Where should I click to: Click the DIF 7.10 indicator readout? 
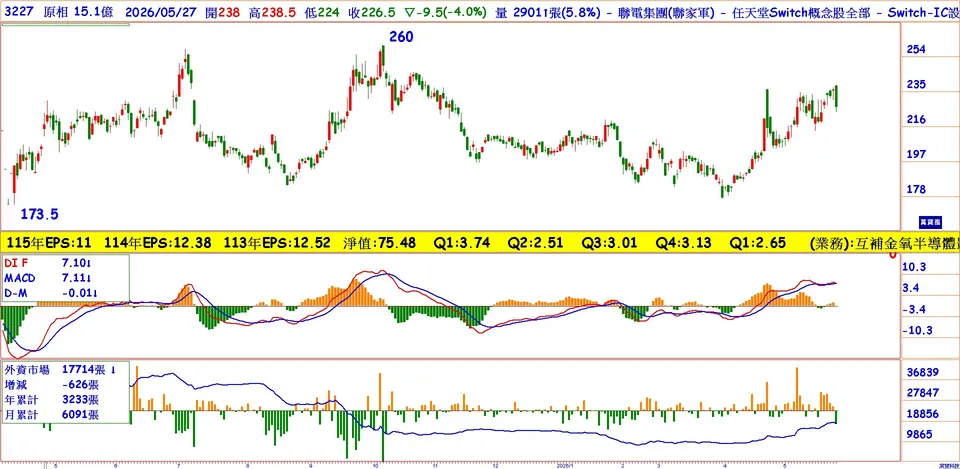[50, 263]
